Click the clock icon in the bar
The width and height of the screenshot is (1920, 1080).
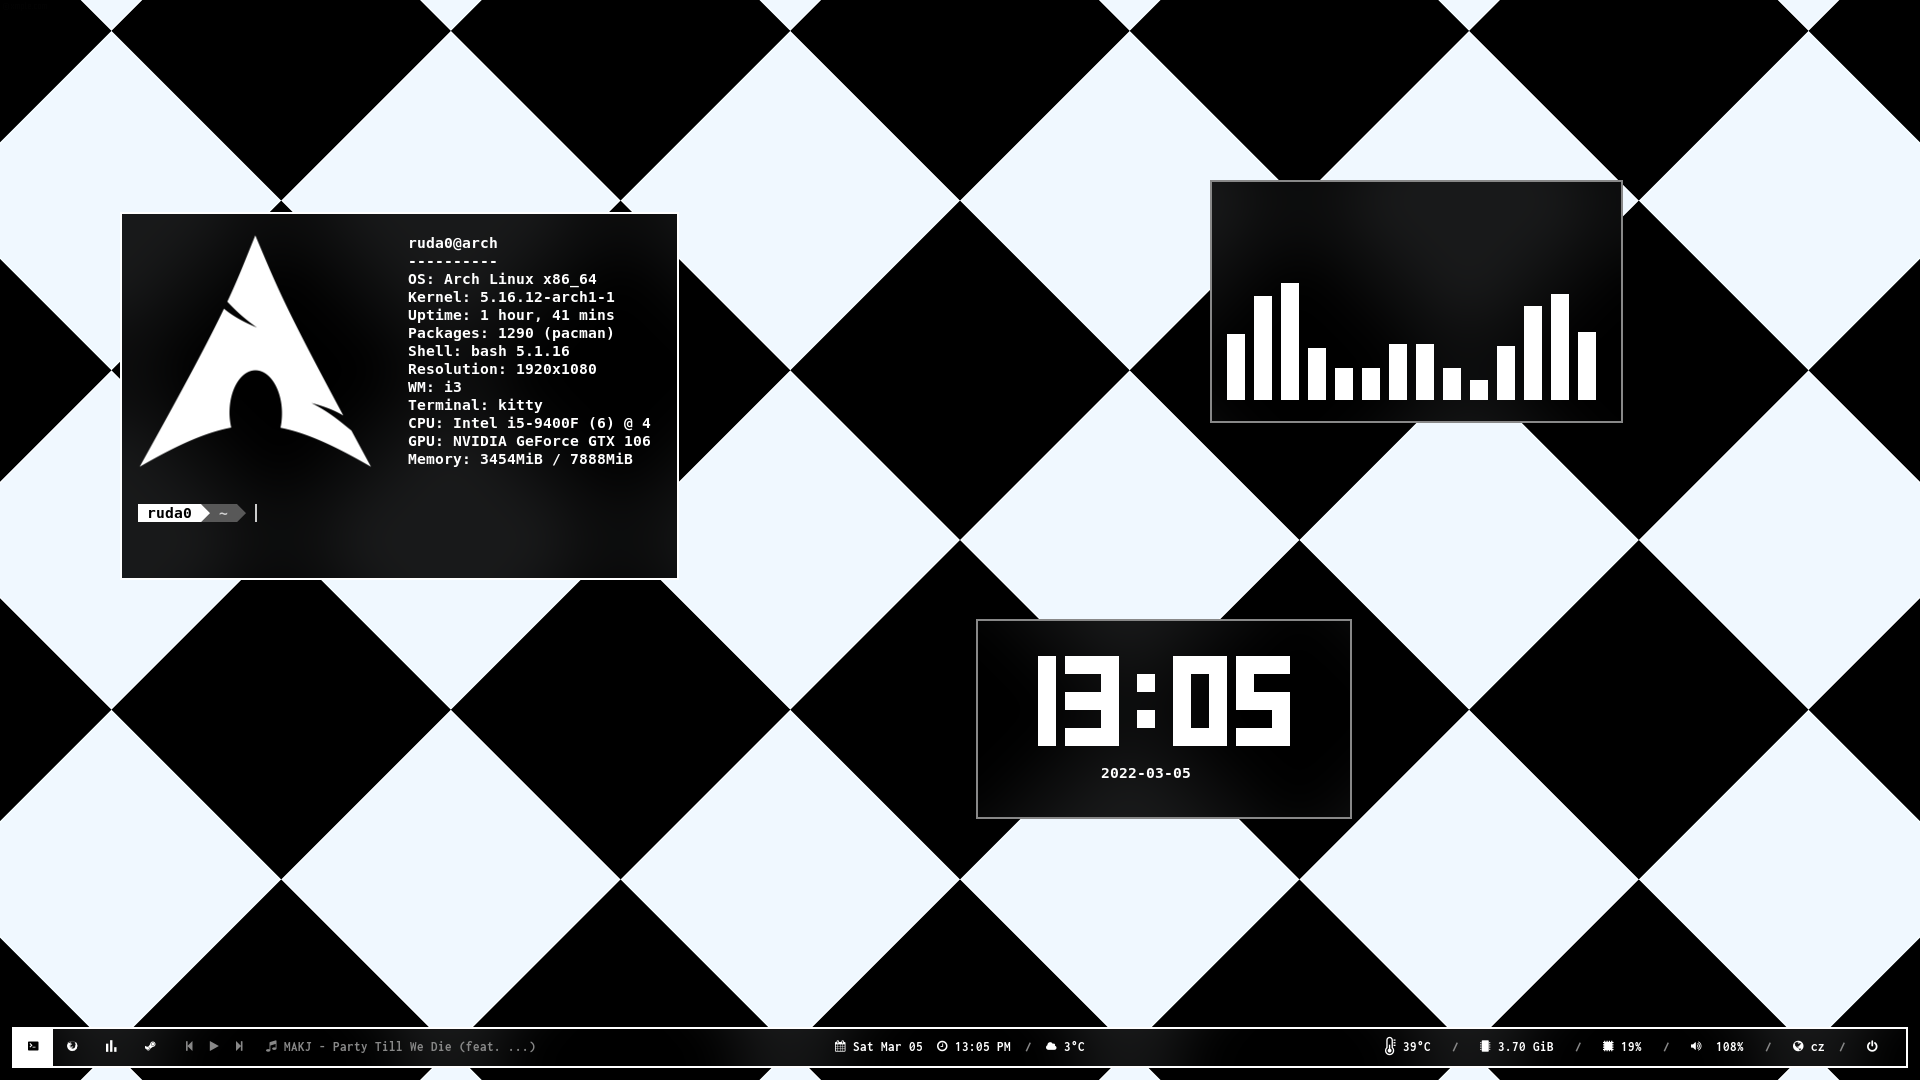[x=942, y=1046]
